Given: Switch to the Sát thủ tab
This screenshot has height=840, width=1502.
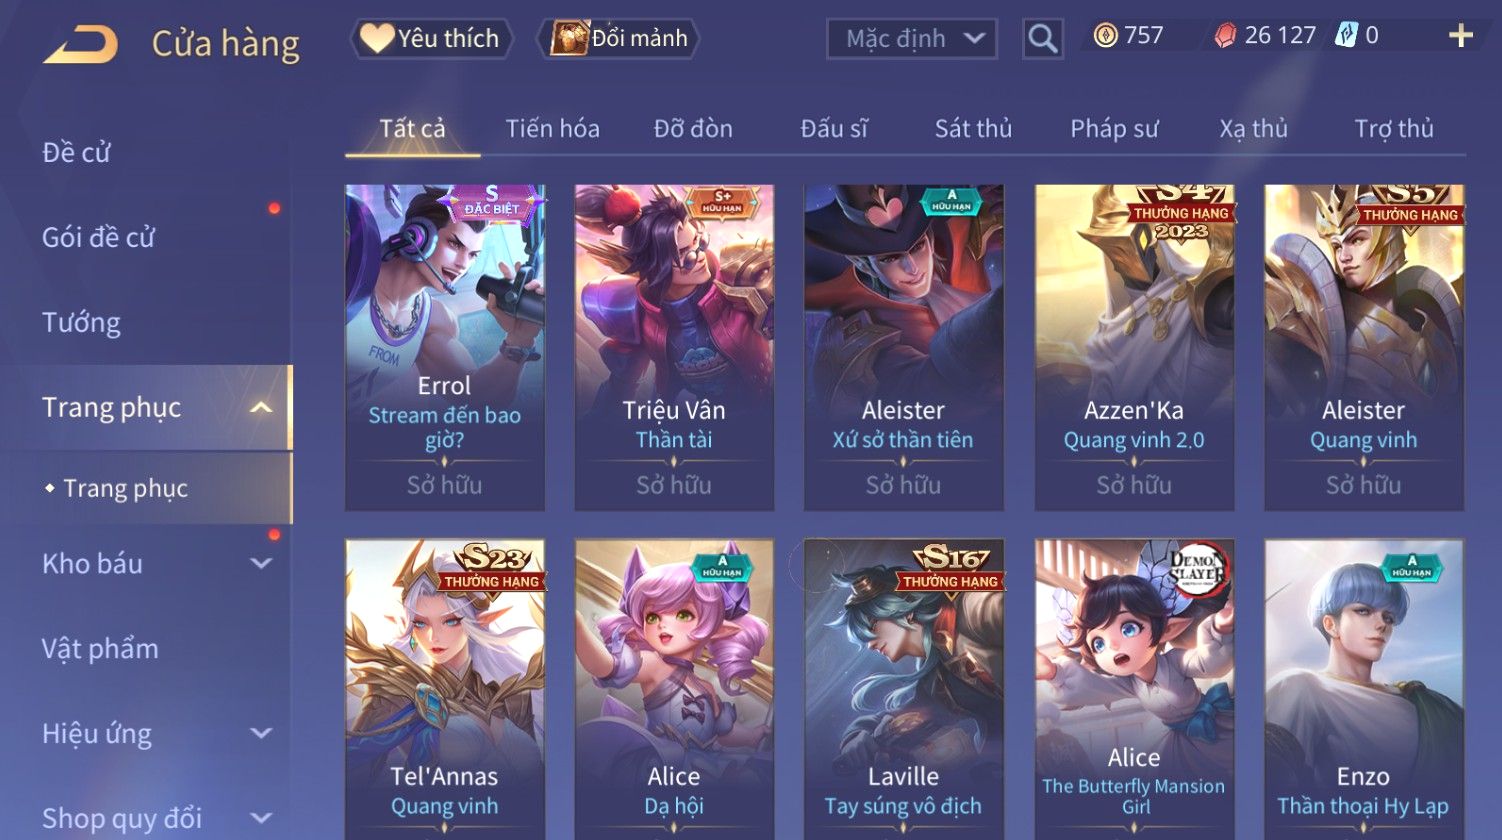Looking at the screenshot, I should [x=973, y=128].
